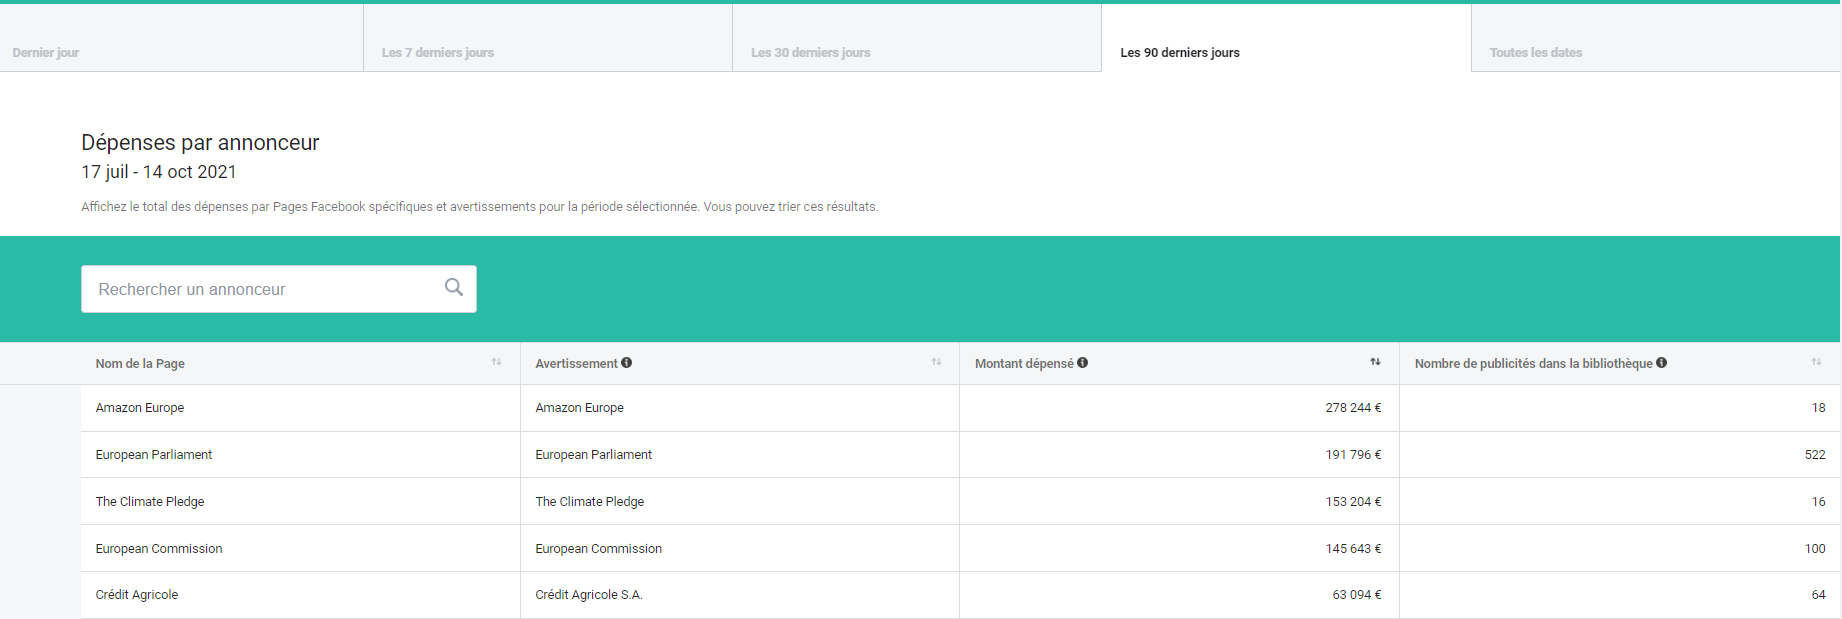This screenshot has width=1842, height=619.
Task: Click ad count 100 for European Commission
Action: click(1815, 549)
